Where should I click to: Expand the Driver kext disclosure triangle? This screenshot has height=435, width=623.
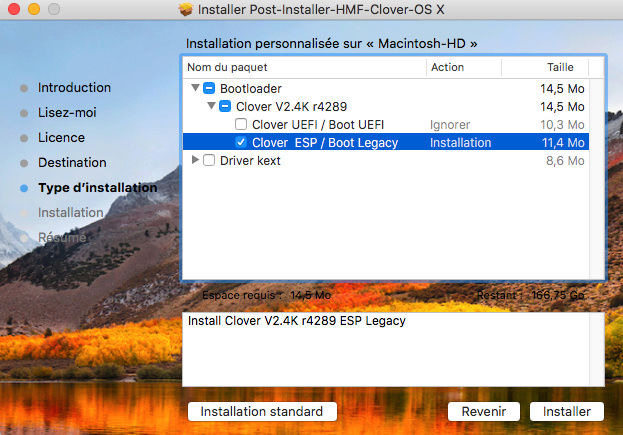(x=195, y=160)
